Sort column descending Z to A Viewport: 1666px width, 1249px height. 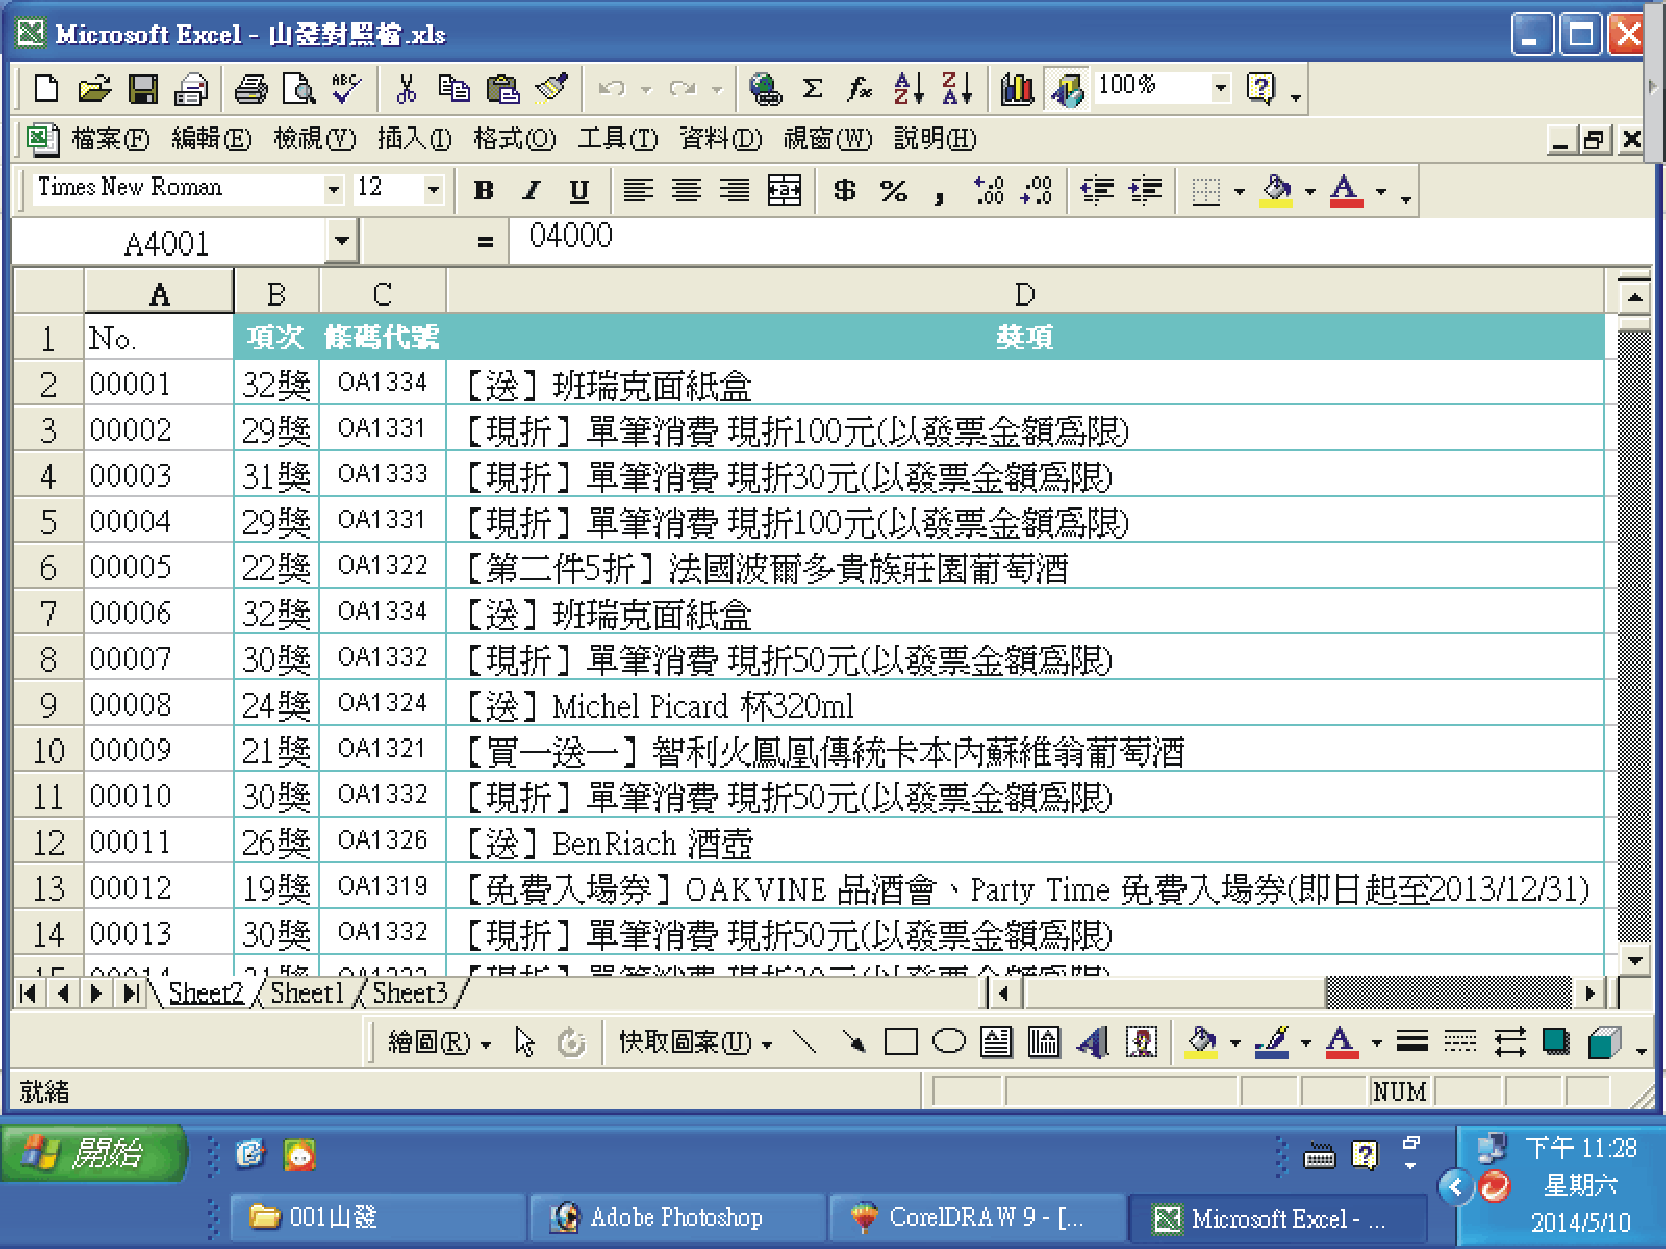click(956, 89)
